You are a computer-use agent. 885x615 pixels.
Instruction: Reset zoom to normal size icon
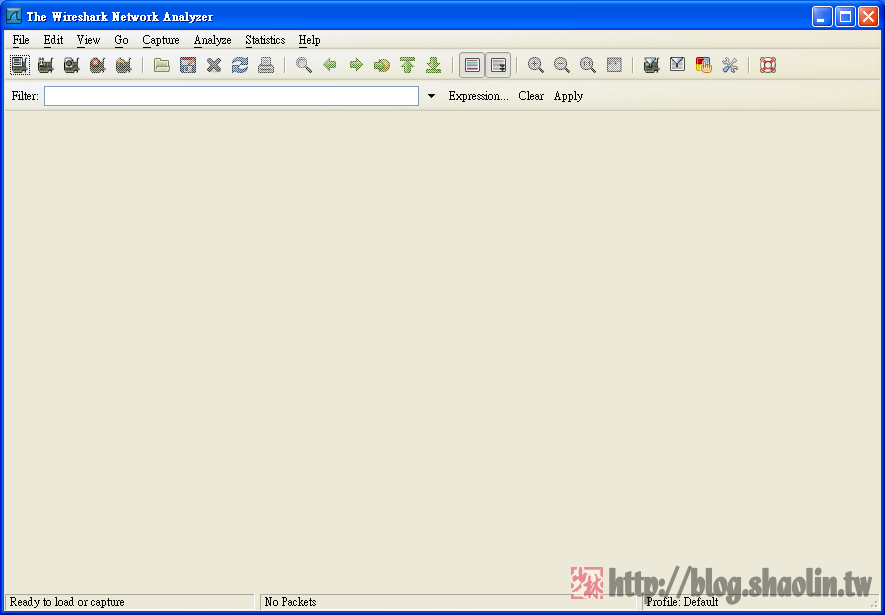tap(588, 65)
